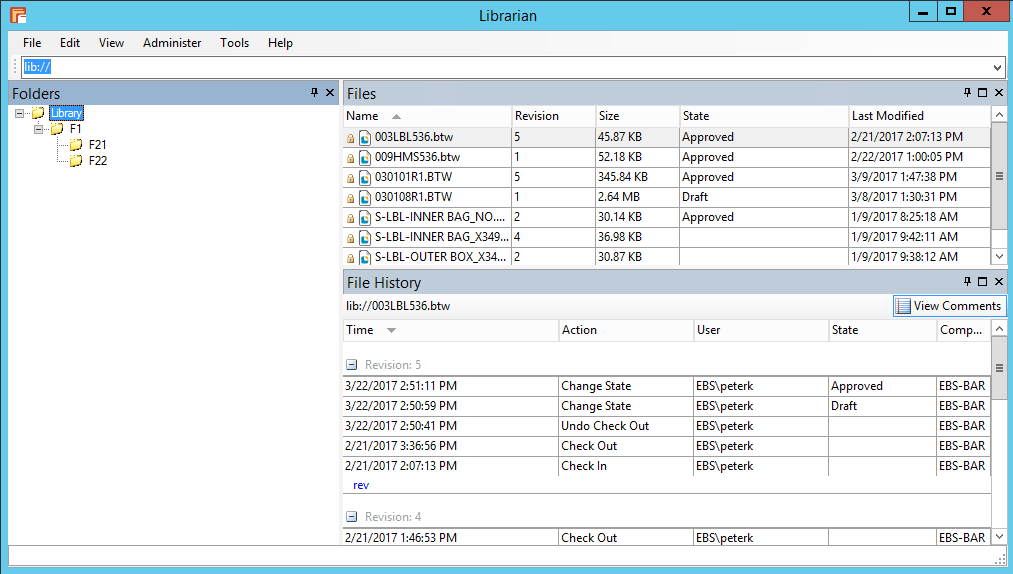Select the F22 folder

point(98,160)
